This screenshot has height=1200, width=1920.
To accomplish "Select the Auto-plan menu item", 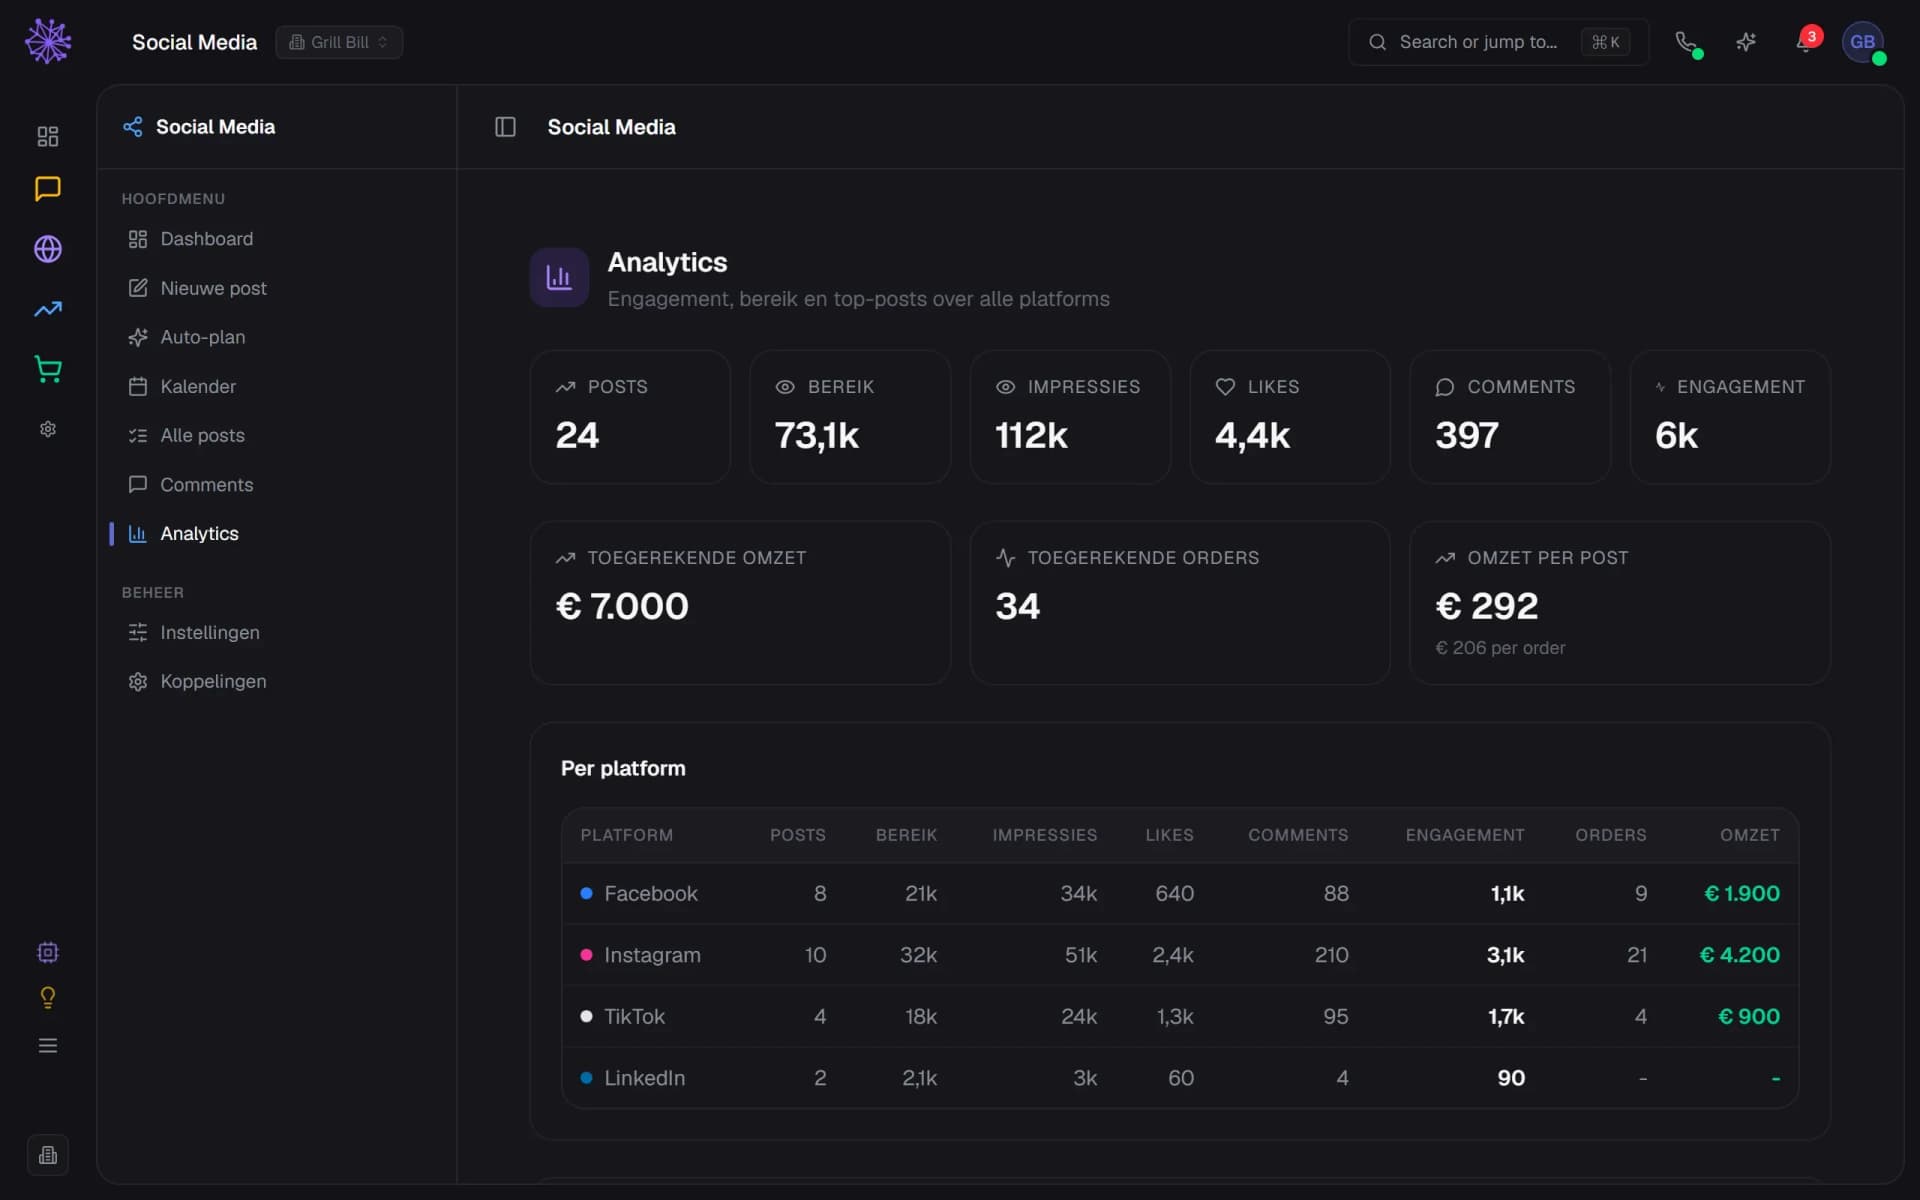I will click(276, 337).
